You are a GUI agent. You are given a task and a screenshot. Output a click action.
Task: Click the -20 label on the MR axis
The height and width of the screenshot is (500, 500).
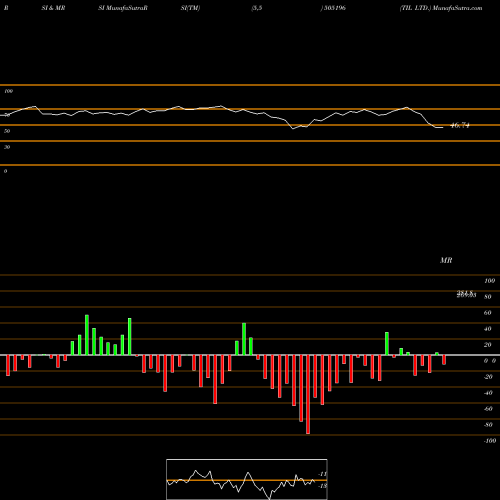pos(488,377)
